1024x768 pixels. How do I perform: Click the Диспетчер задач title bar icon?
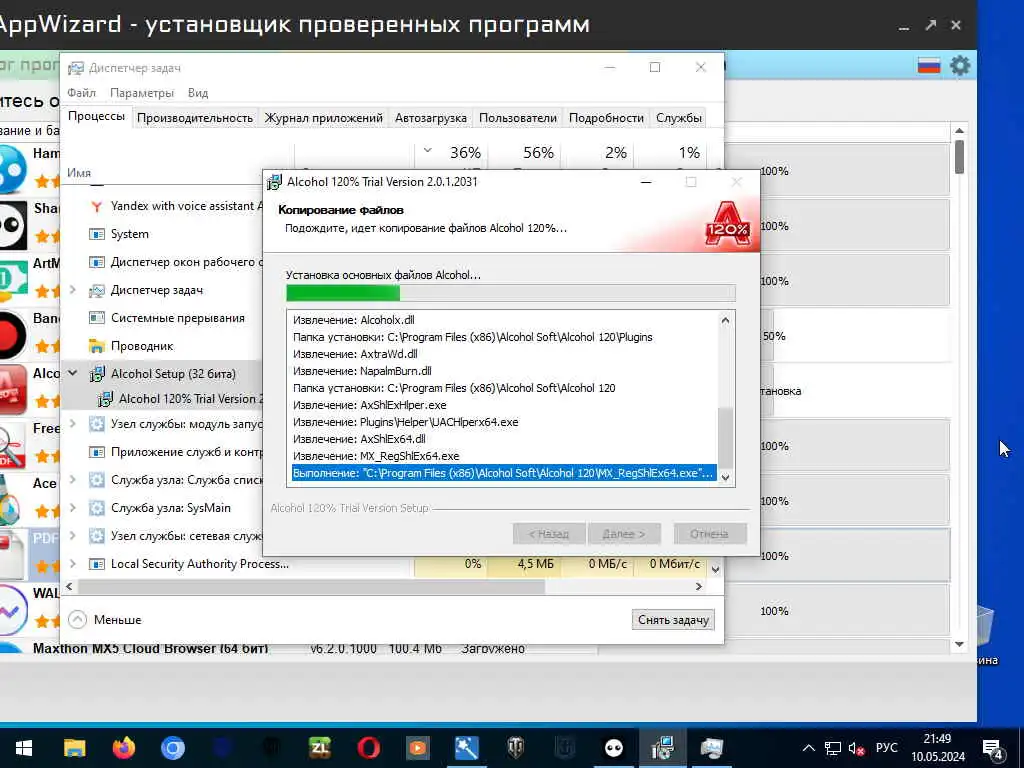click(76, 68)
